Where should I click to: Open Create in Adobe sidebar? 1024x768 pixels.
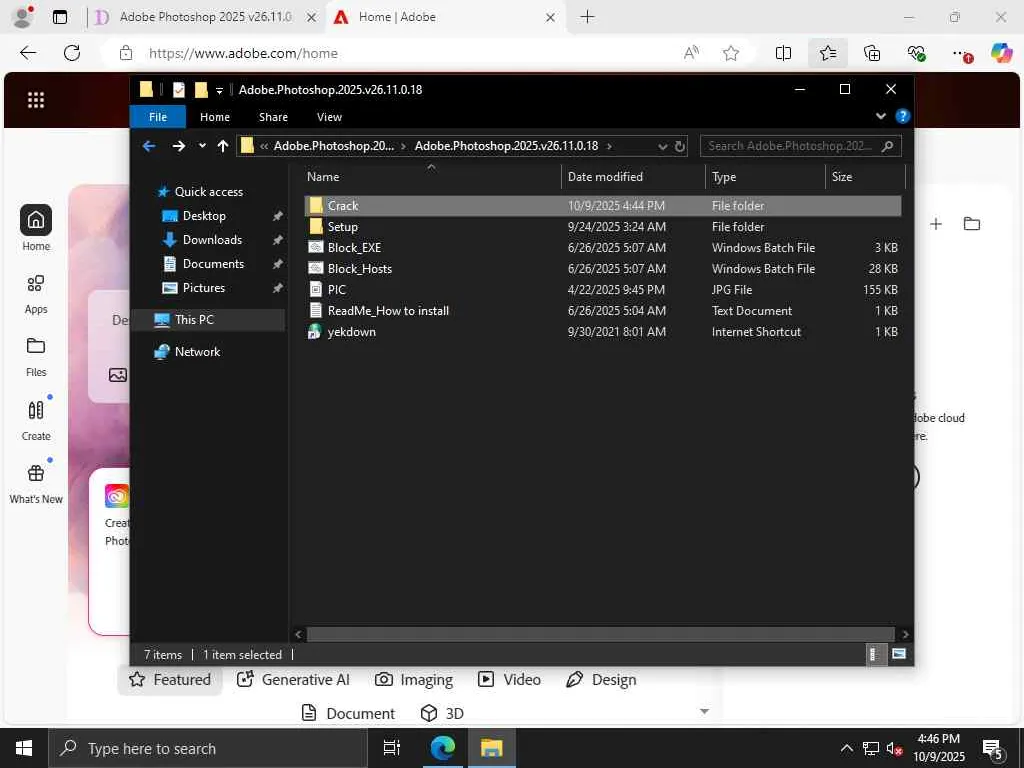tap(36, 421)
